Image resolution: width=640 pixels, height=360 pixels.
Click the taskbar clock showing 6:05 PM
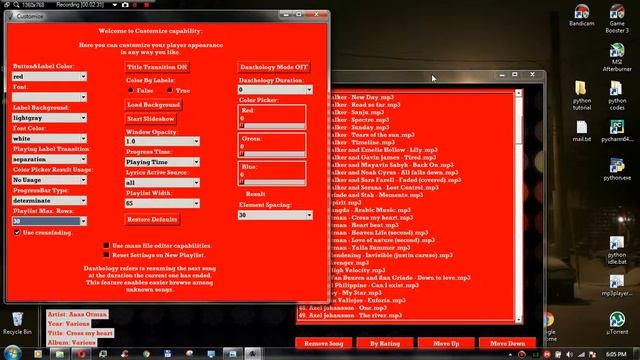coord(616,354)
